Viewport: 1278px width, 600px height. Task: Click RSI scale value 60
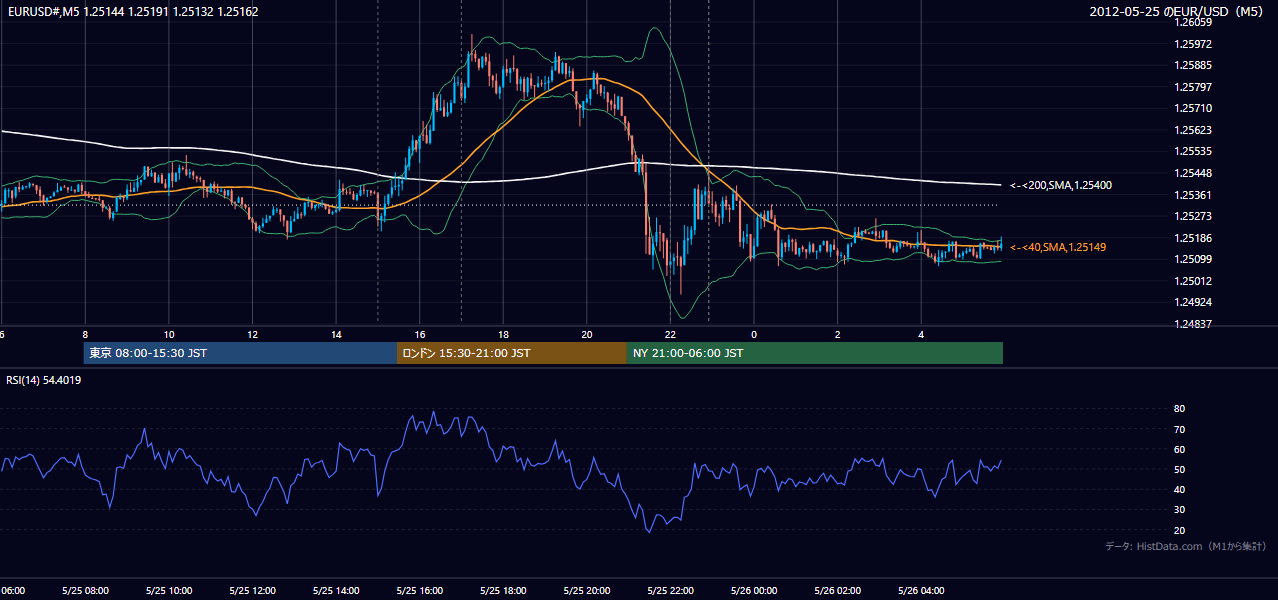[x=1179, y=449]
